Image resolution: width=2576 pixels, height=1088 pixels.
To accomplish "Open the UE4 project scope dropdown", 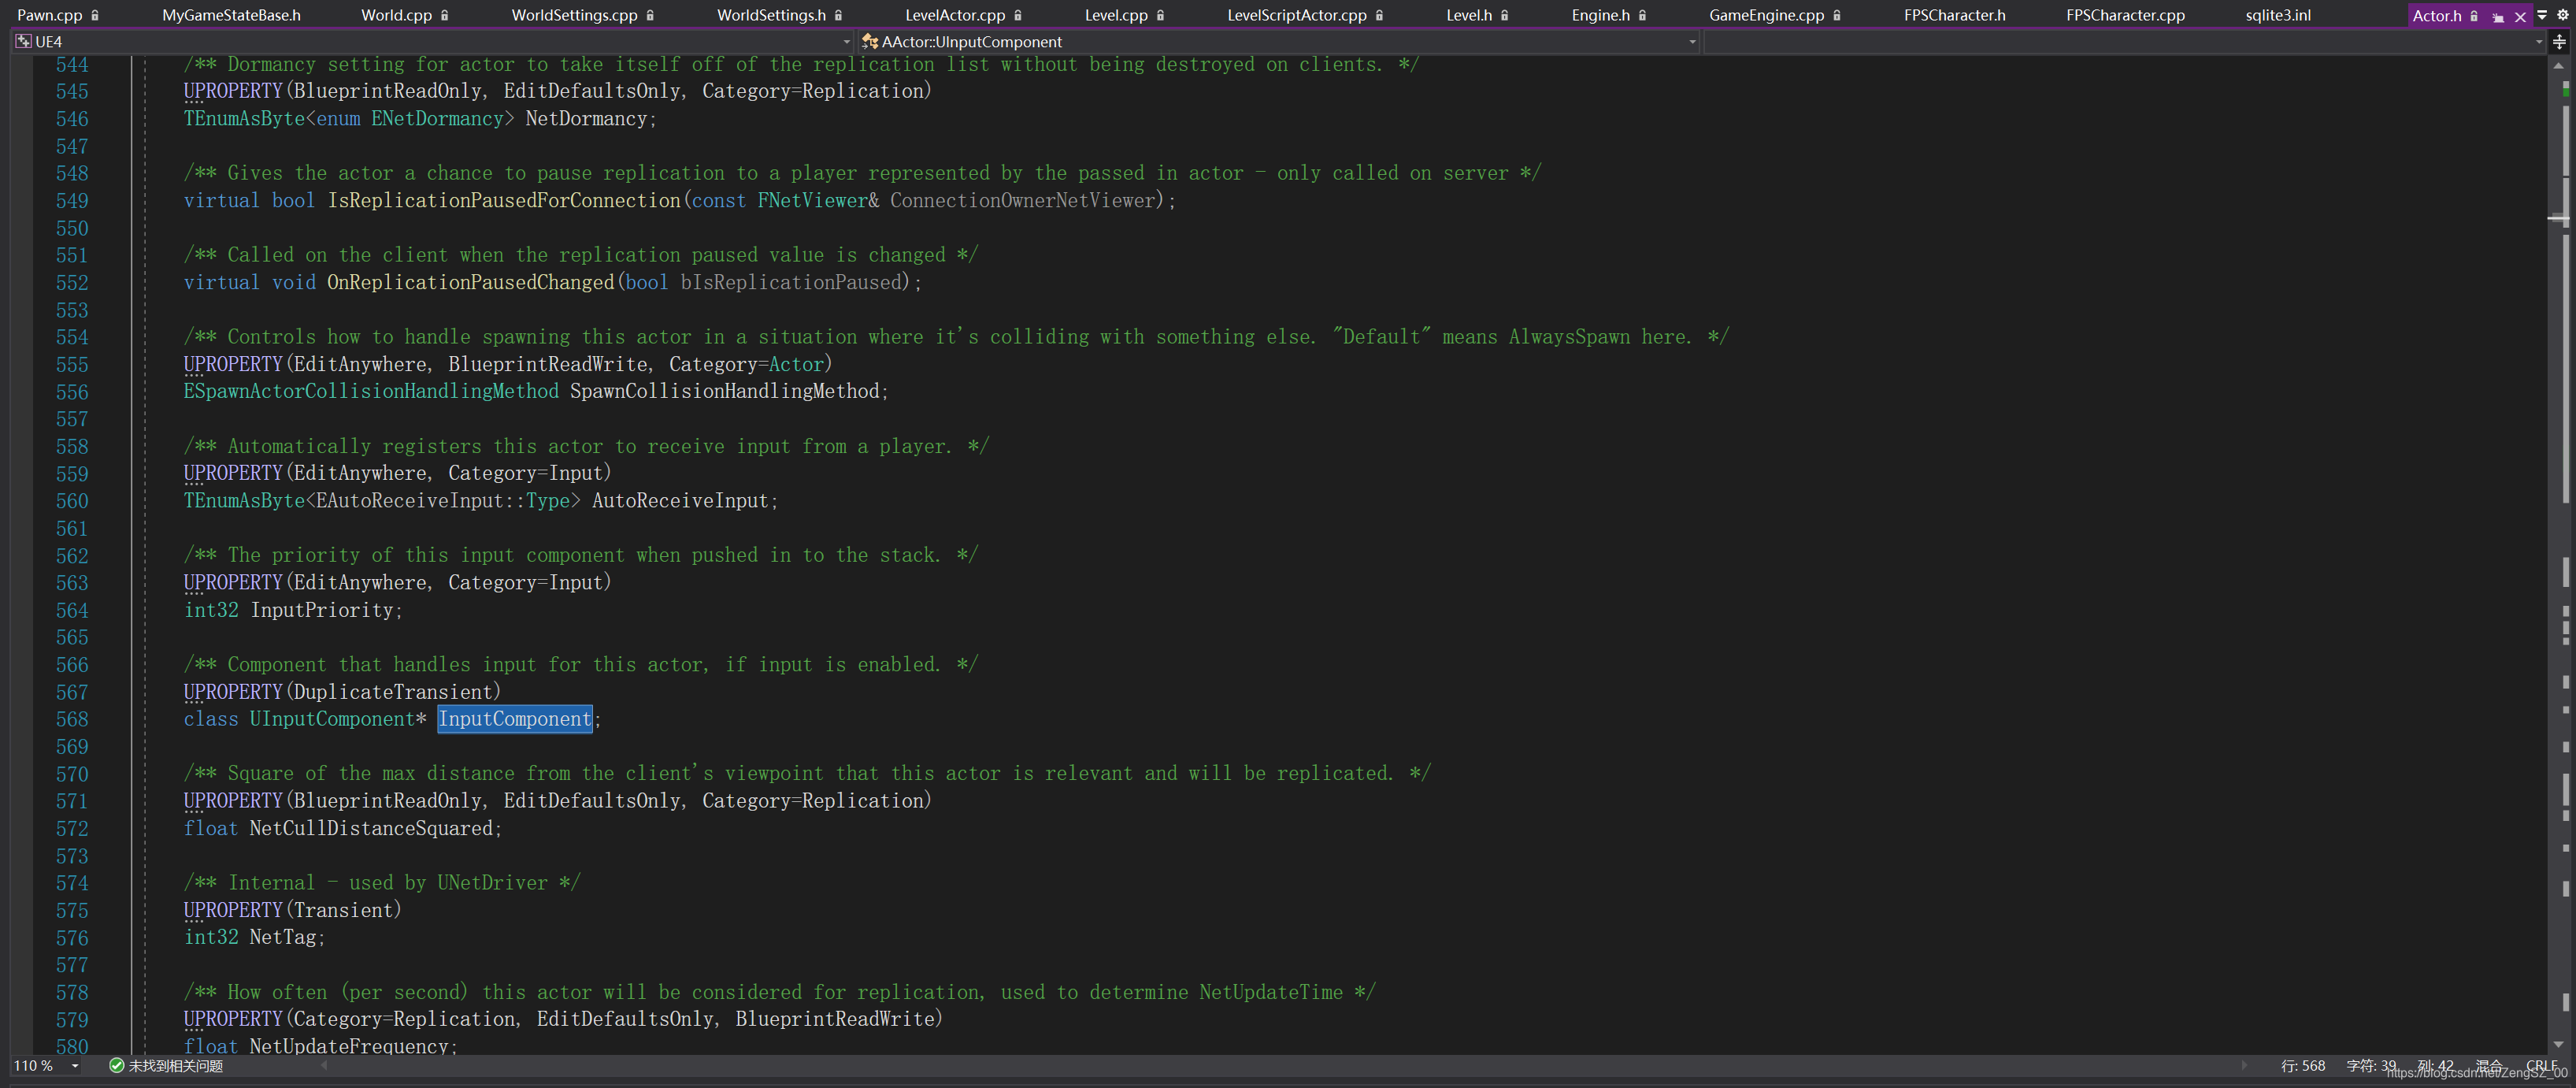I will click(846, 42).
